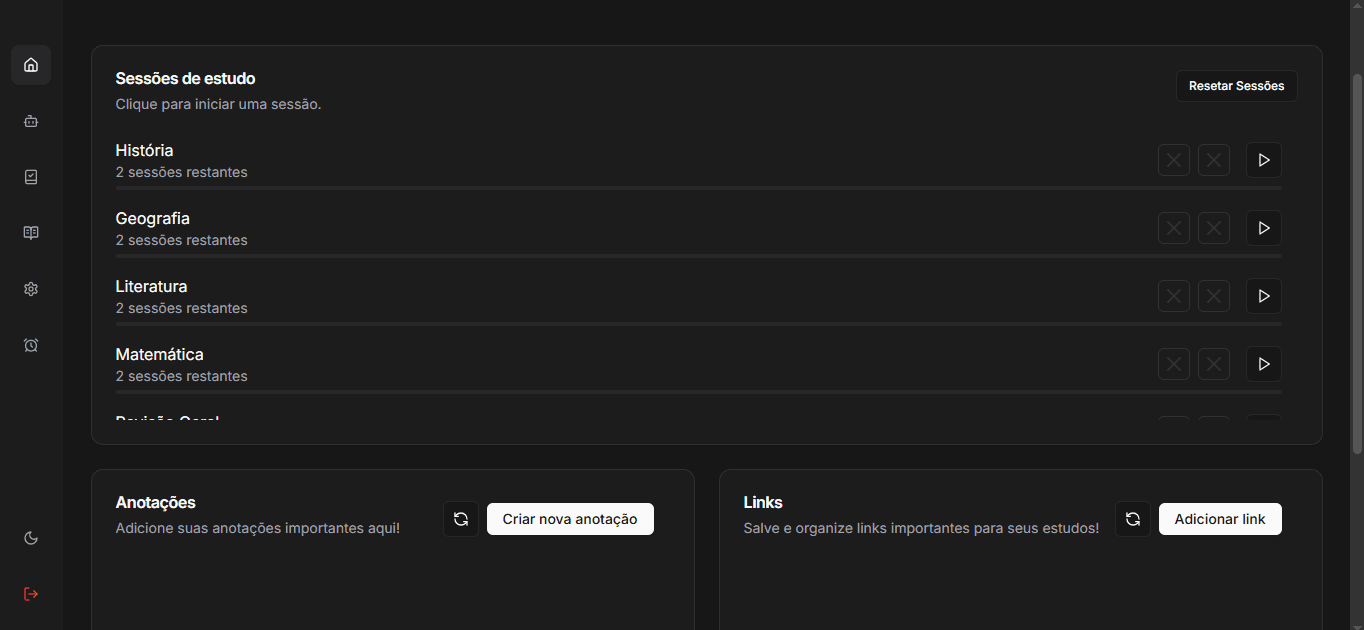Click 'Adicione suas anotações importantes aqui!' text
This screenshot has width=1364, height=630.
[x=258, y=528]
